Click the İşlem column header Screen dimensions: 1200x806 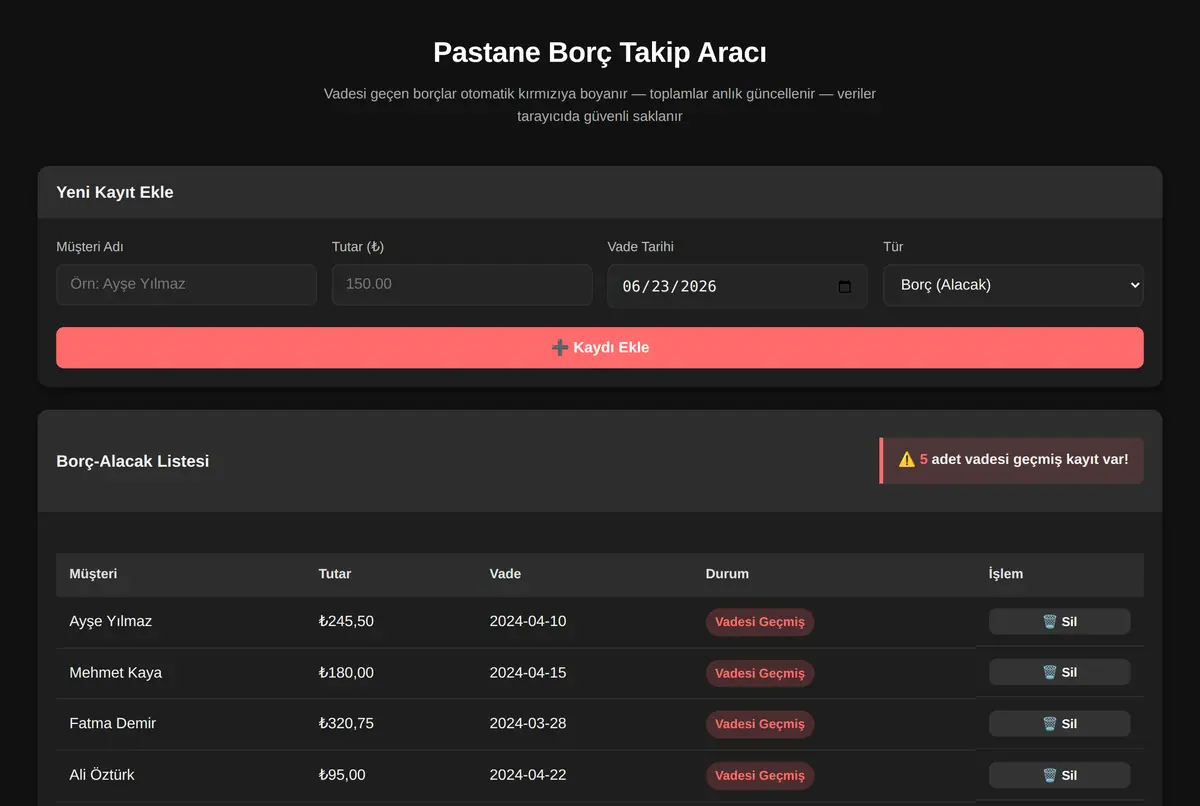pos(1005,574)
